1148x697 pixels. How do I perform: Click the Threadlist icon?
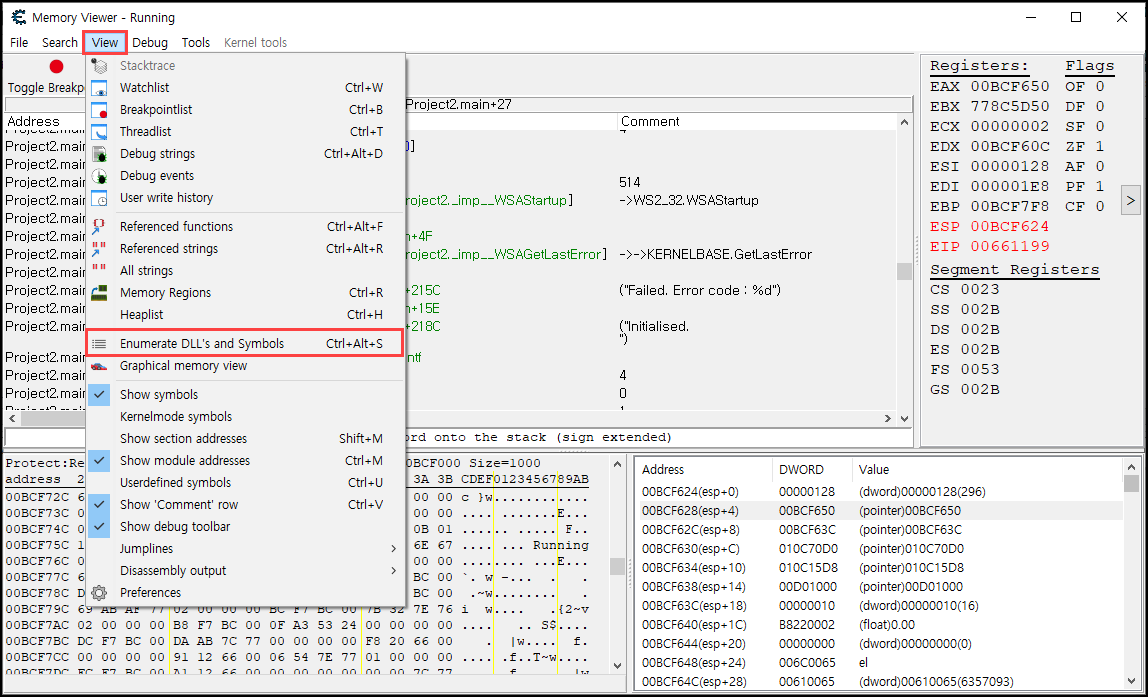point(99,132)
